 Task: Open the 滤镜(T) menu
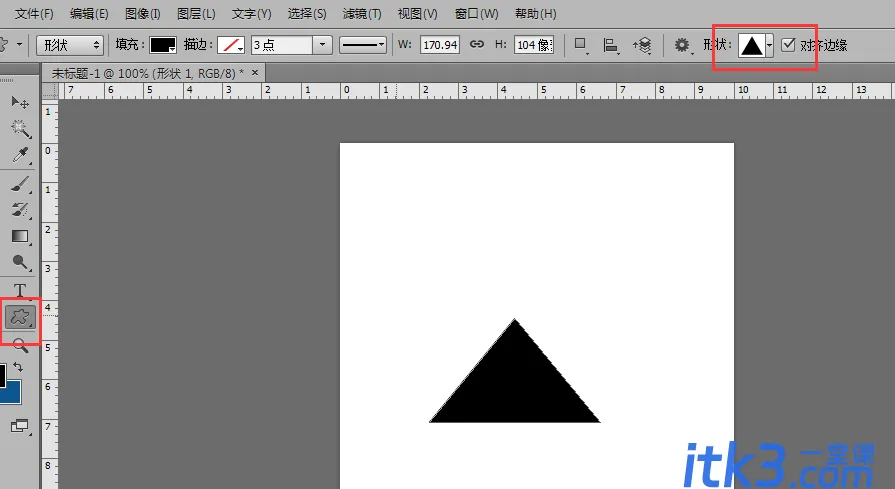click(362, 14)
